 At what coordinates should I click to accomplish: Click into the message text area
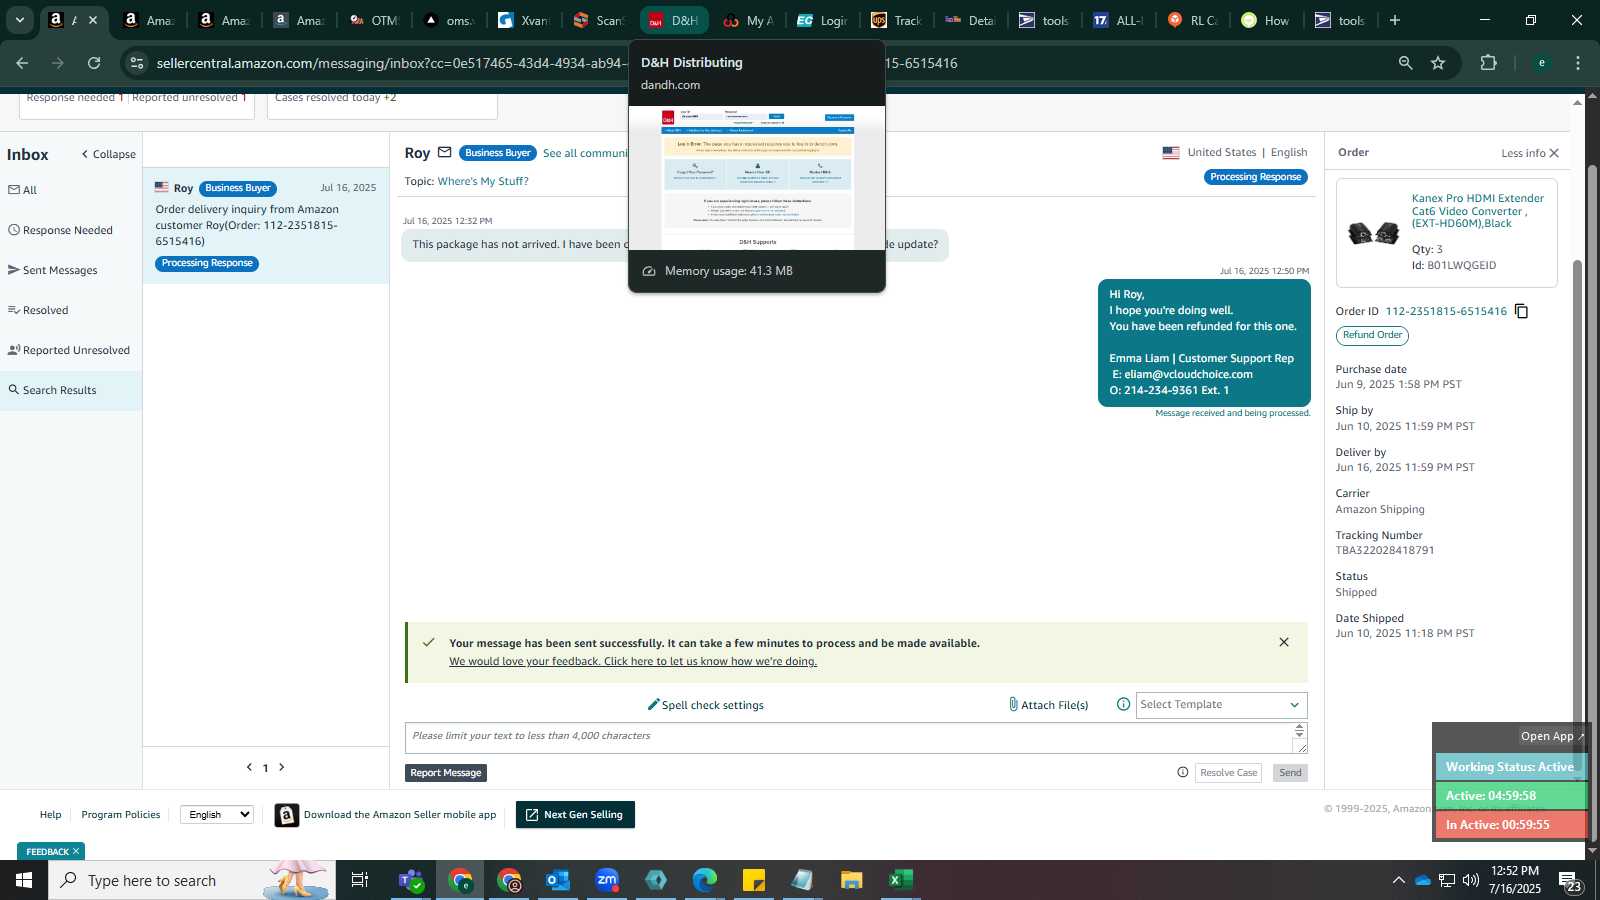point(849,738)
